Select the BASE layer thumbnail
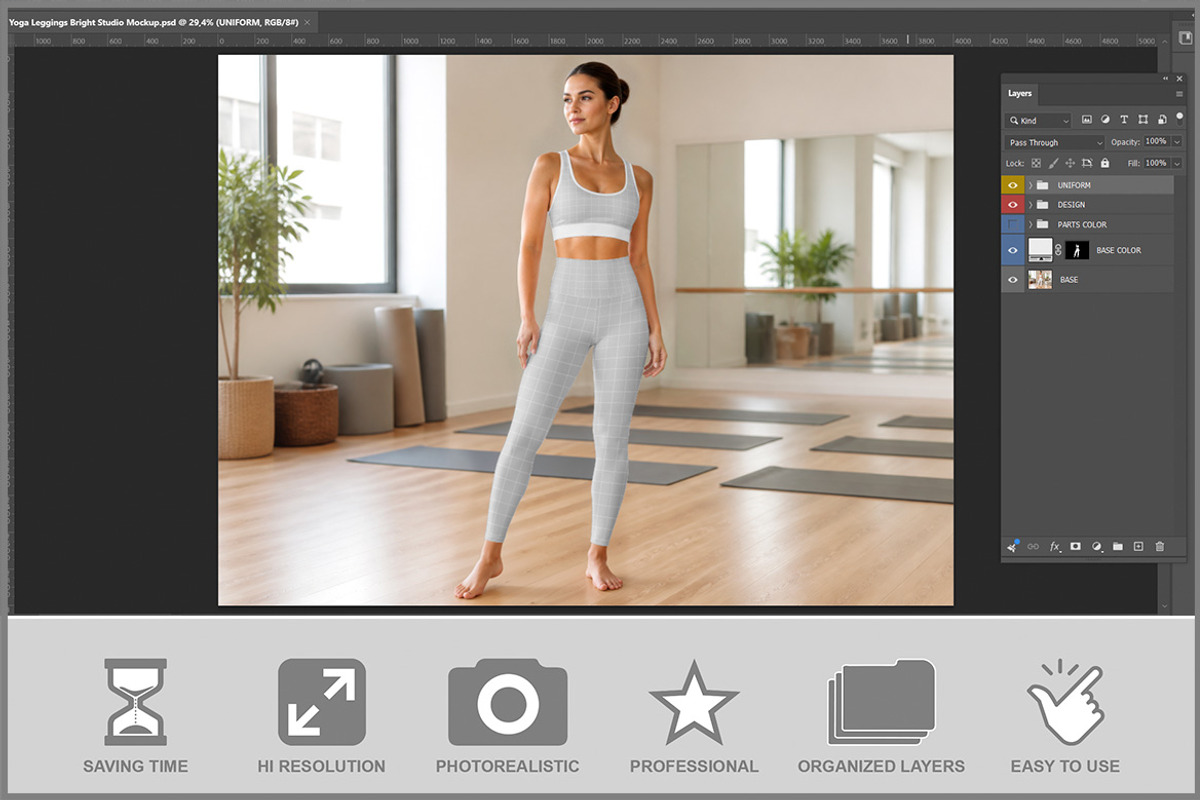 coord(1041,280)
